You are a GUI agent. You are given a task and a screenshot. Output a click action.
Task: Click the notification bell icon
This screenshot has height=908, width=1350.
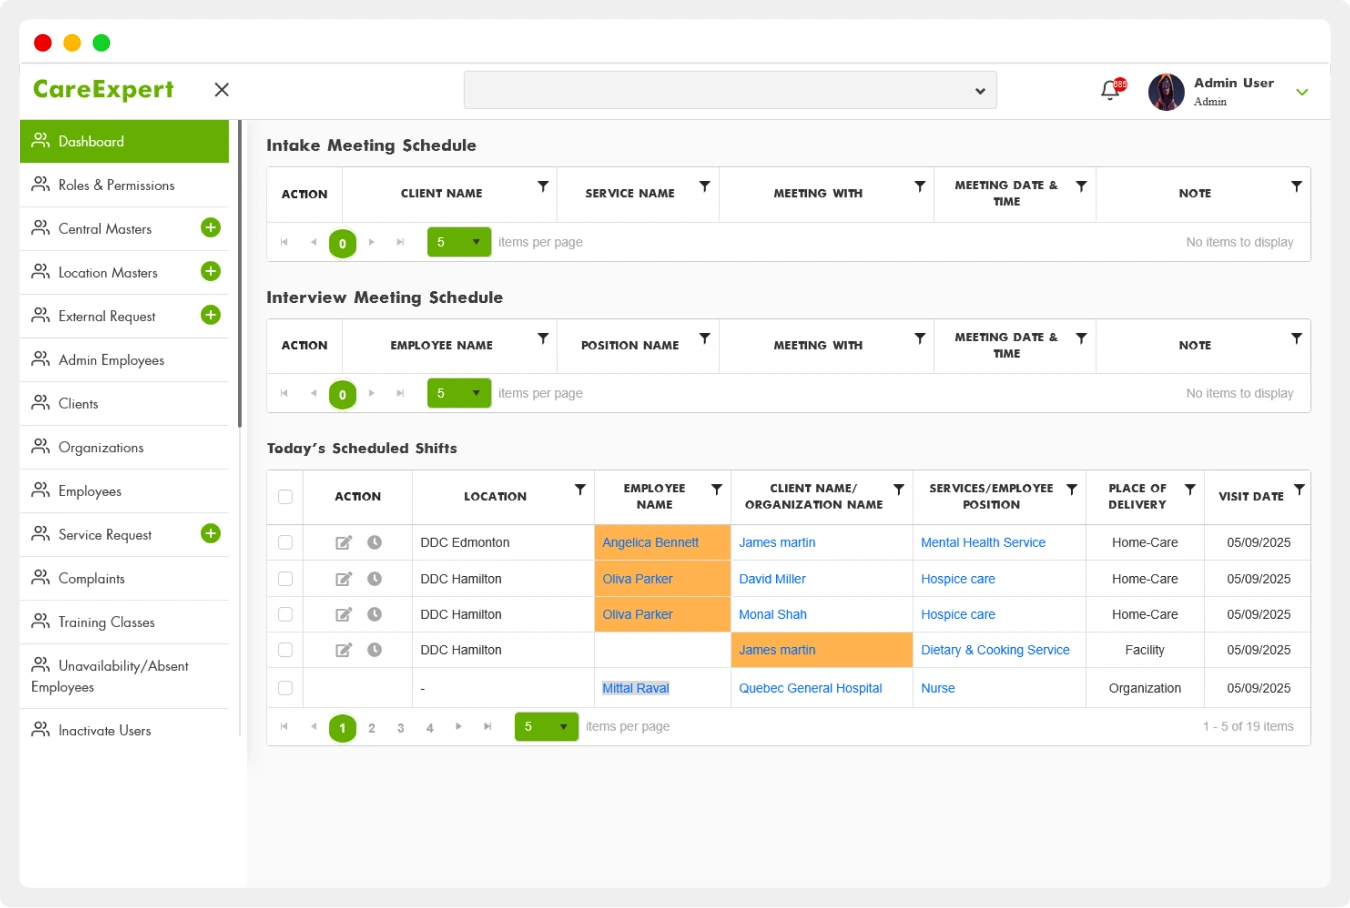pos(1110,91)
